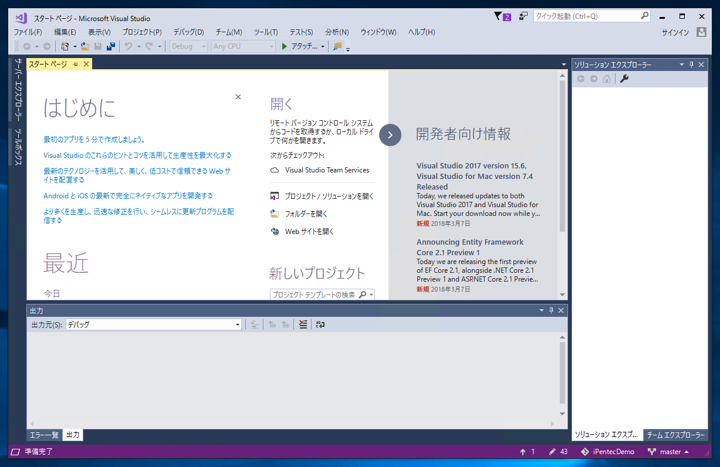Screen dimensions: 720x467
Task: Dismiss the はじめに section with its X
Action: (x=238, y=97)
